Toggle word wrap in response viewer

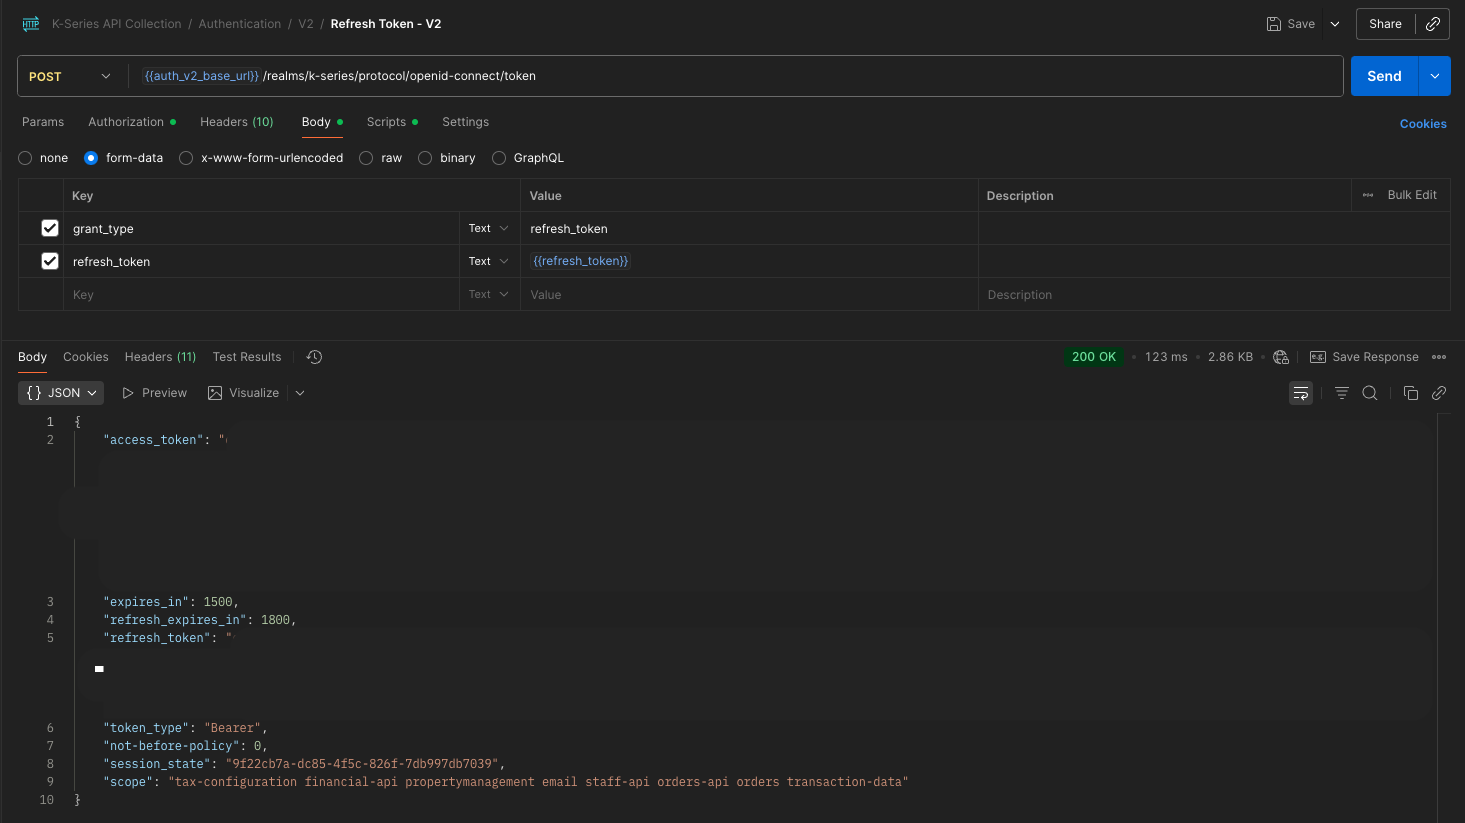tap(1300, 393)
